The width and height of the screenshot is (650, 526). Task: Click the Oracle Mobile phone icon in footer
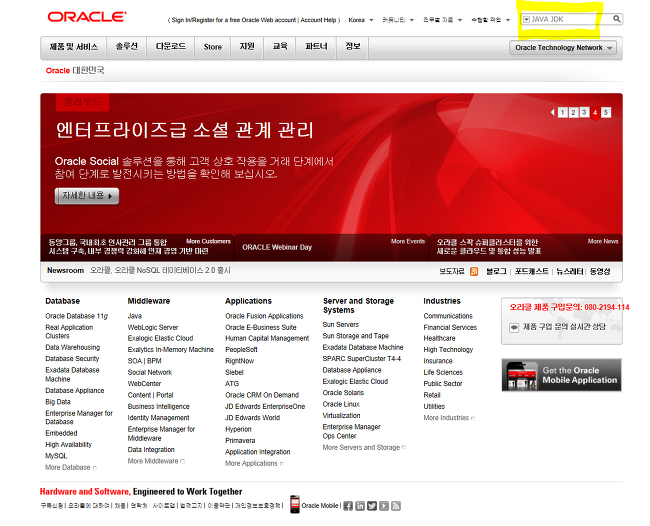coord(295,504)
